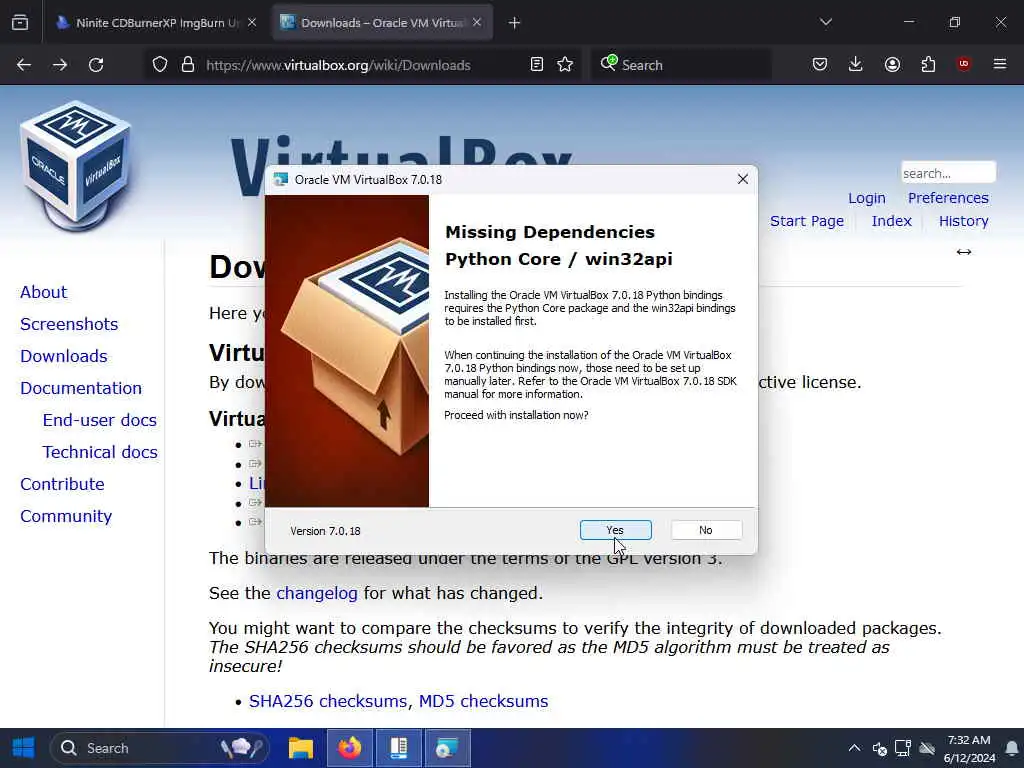Image resolution: width=1024 pixels, height=768 pixels.
Task: Open the Index link
Action: (891, 221)
